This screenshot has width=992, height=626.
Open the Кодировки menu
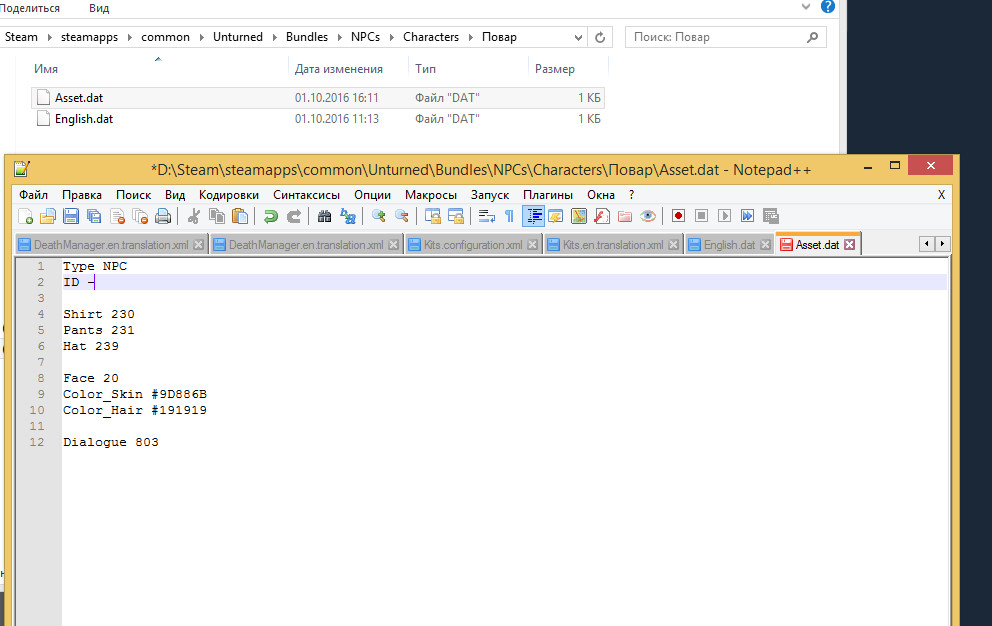pos(229,195)
